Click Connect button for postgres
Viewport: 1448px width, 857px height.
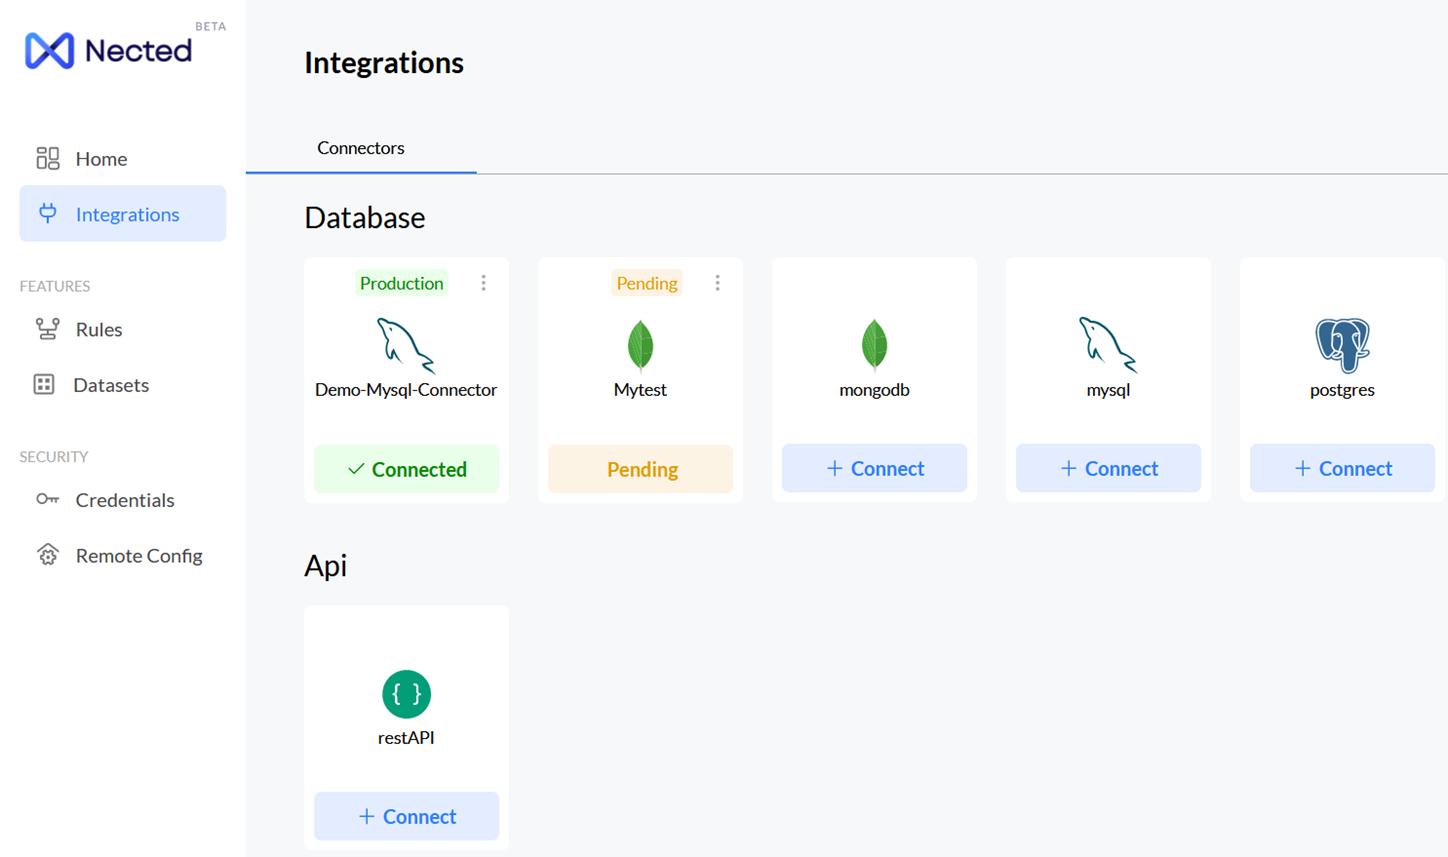pos(1341,468)
